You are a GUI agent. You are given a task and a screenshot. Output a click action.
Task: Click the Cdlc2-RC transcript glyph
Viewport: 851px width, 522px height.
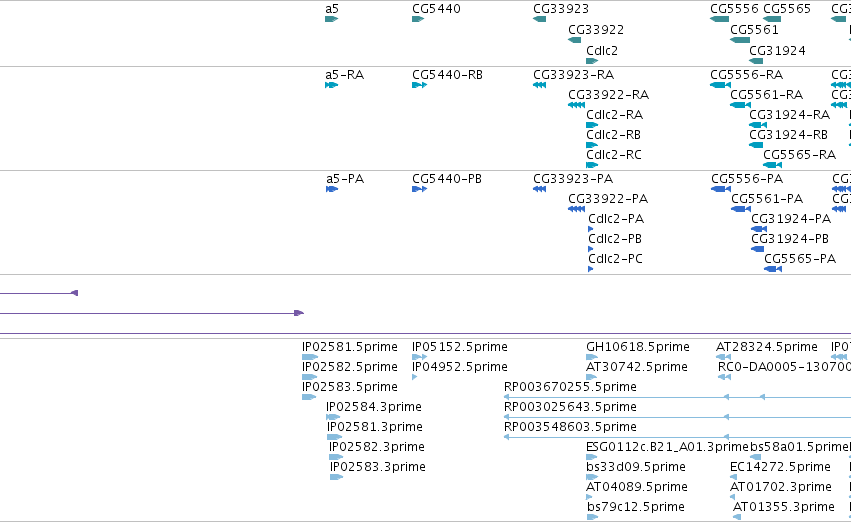592,165
